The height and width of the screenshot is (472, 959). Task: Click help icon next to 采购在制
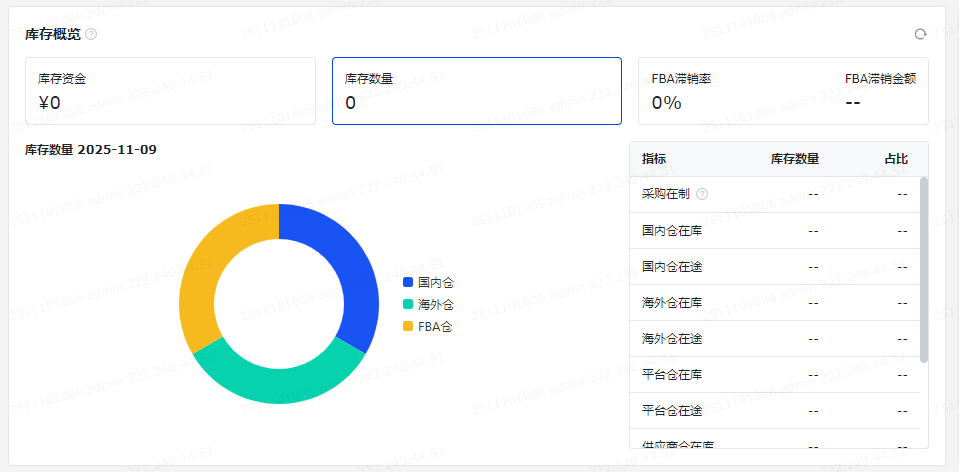pos(702,194)
